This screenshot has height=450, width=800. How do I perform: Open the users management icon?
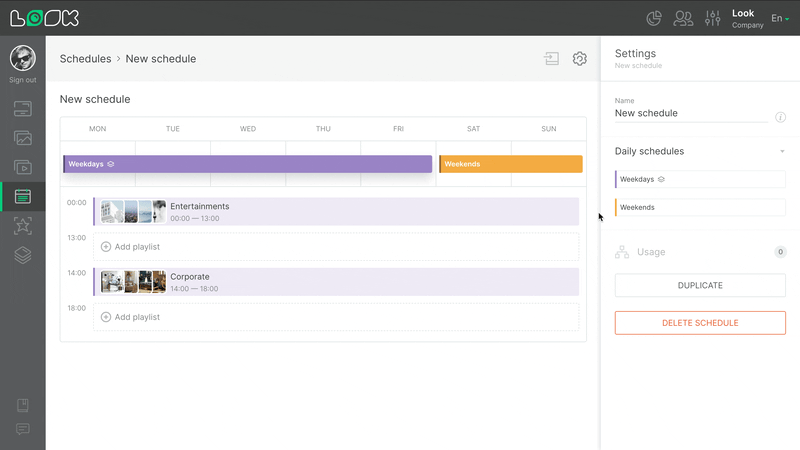tap(684, 18)
